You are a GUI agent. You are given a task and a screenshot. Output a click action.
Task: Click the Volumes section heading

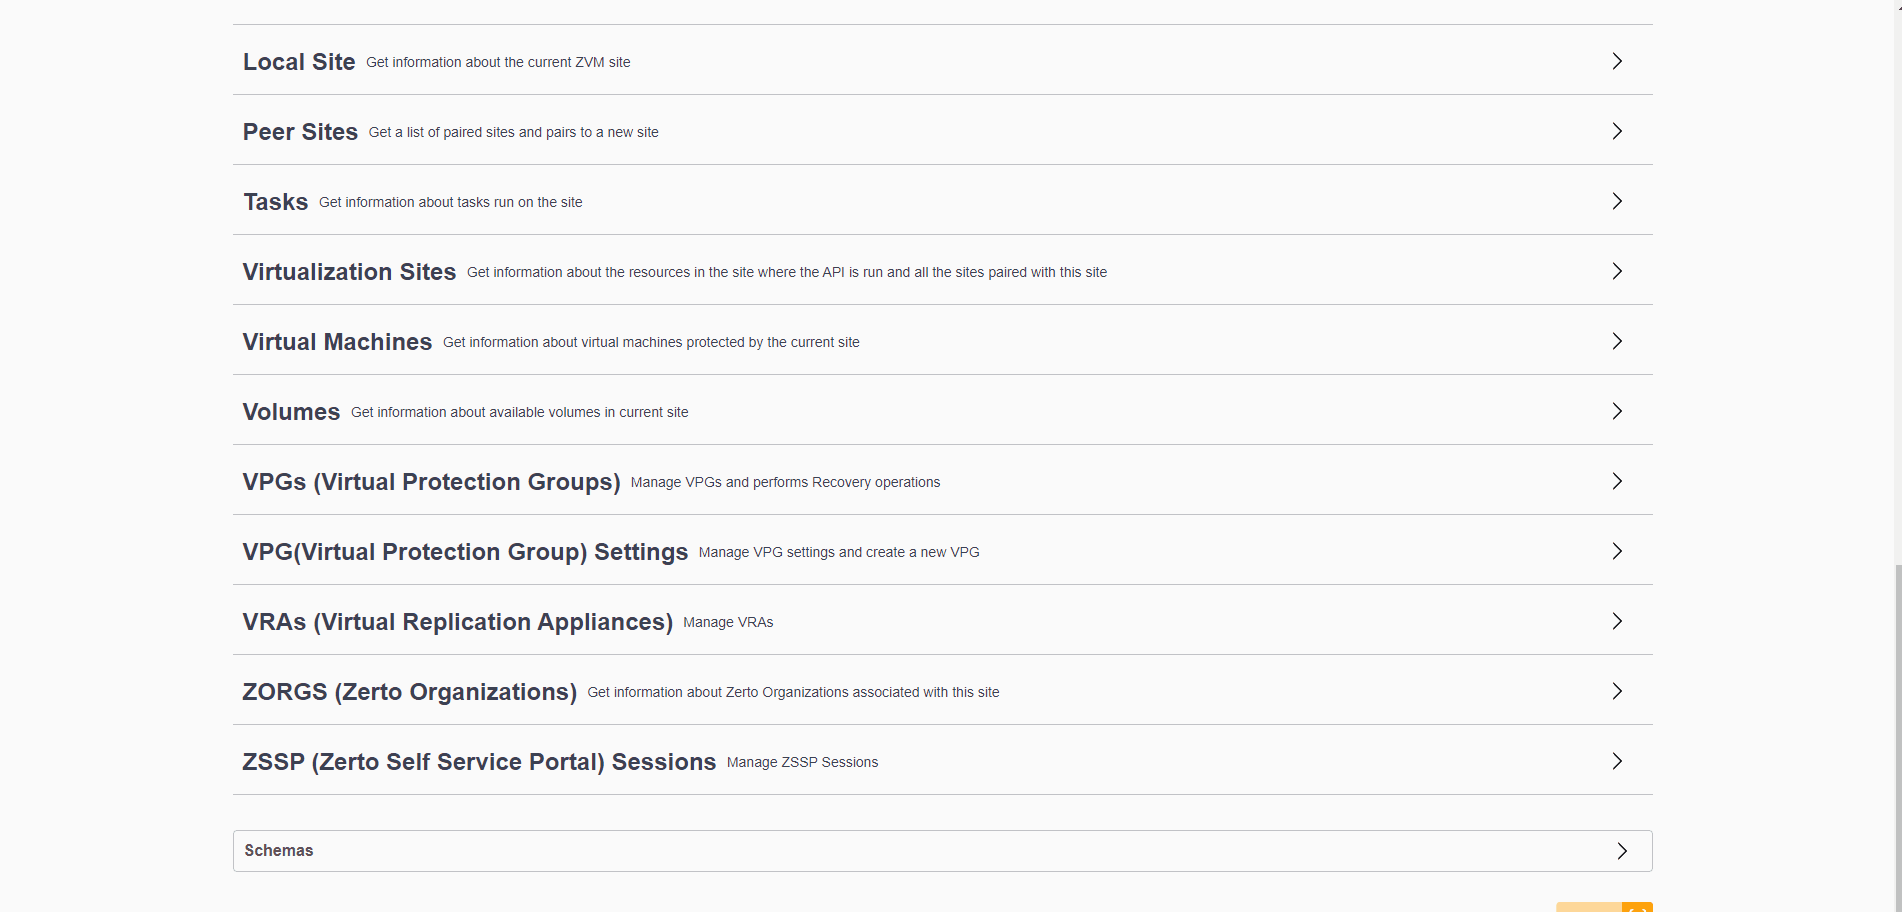click(x=291, y=412)
